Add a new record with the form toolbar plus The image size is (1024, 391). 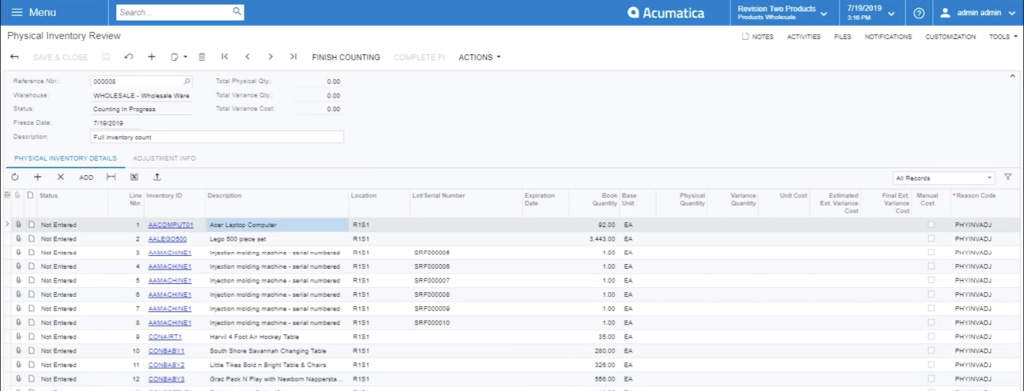(152, 57)
